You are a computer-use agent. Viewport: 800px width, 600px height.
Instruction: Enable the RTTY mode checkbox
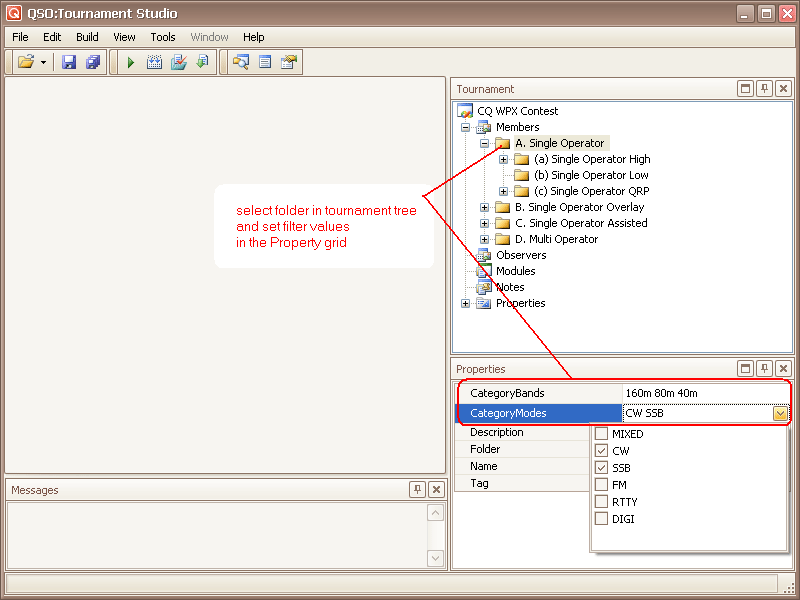click(x=601, y=502)
